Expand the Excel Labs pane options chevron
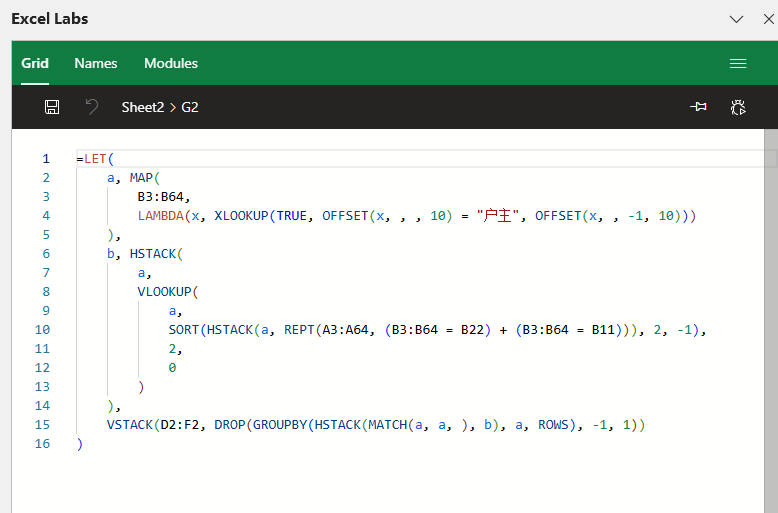This screenshot has height=513, width=778. [x=736, y=19]
